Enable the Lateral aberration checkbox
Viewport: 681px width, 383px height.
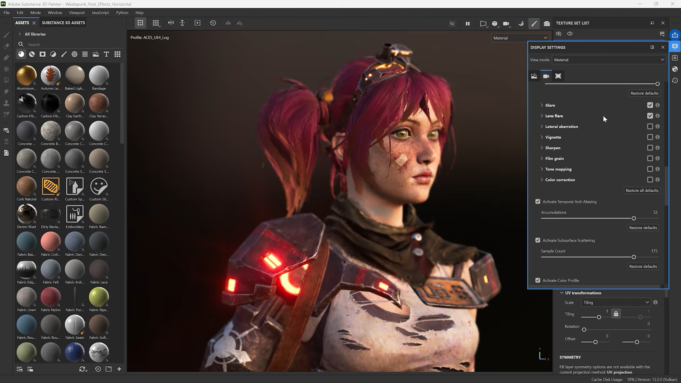point(650,126)
